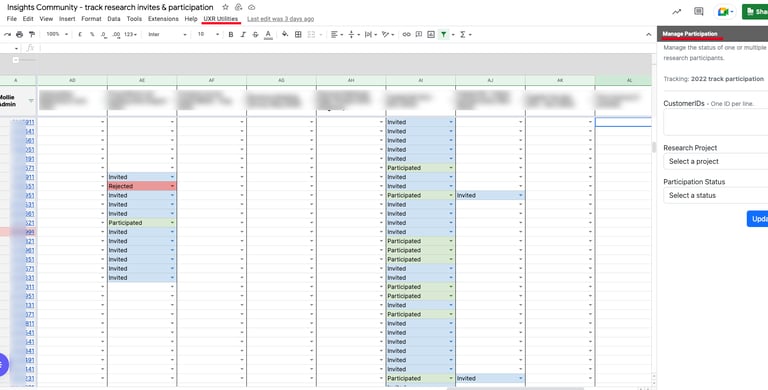768x390 pixels.
Task: Click Increase decimal places icon
Action: point(116,34)
